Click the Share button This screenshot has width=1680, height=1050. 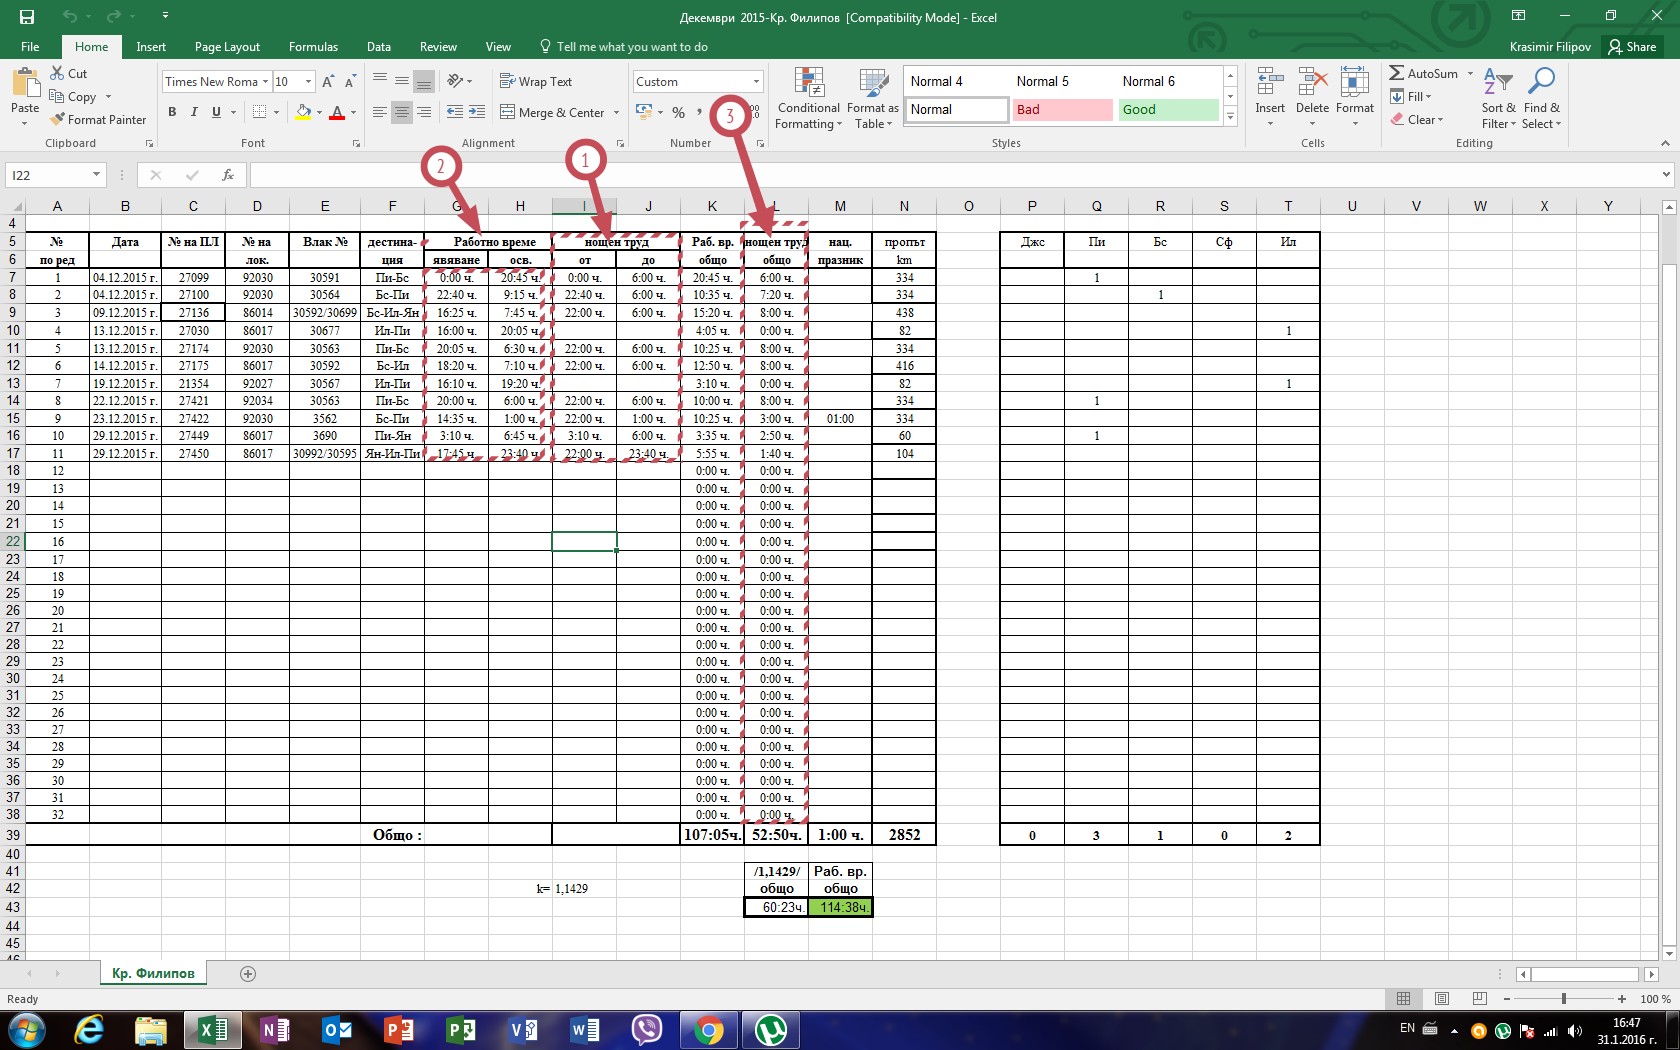click(1631, 47)
